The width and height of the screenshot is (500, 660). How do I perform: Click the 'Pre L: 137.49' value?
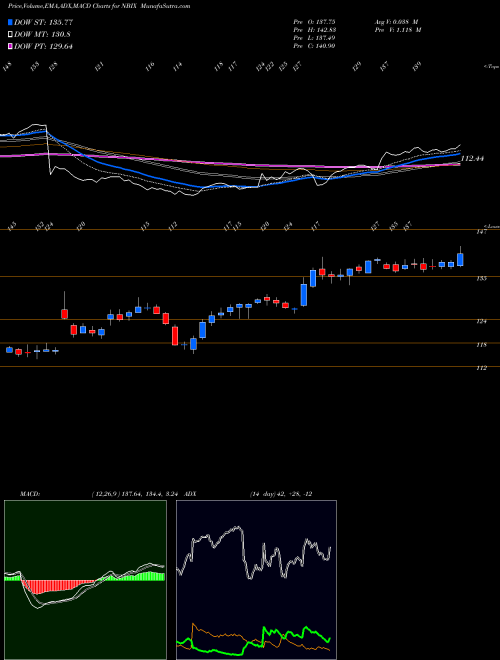pyautogui.click(x=314, y=38)
